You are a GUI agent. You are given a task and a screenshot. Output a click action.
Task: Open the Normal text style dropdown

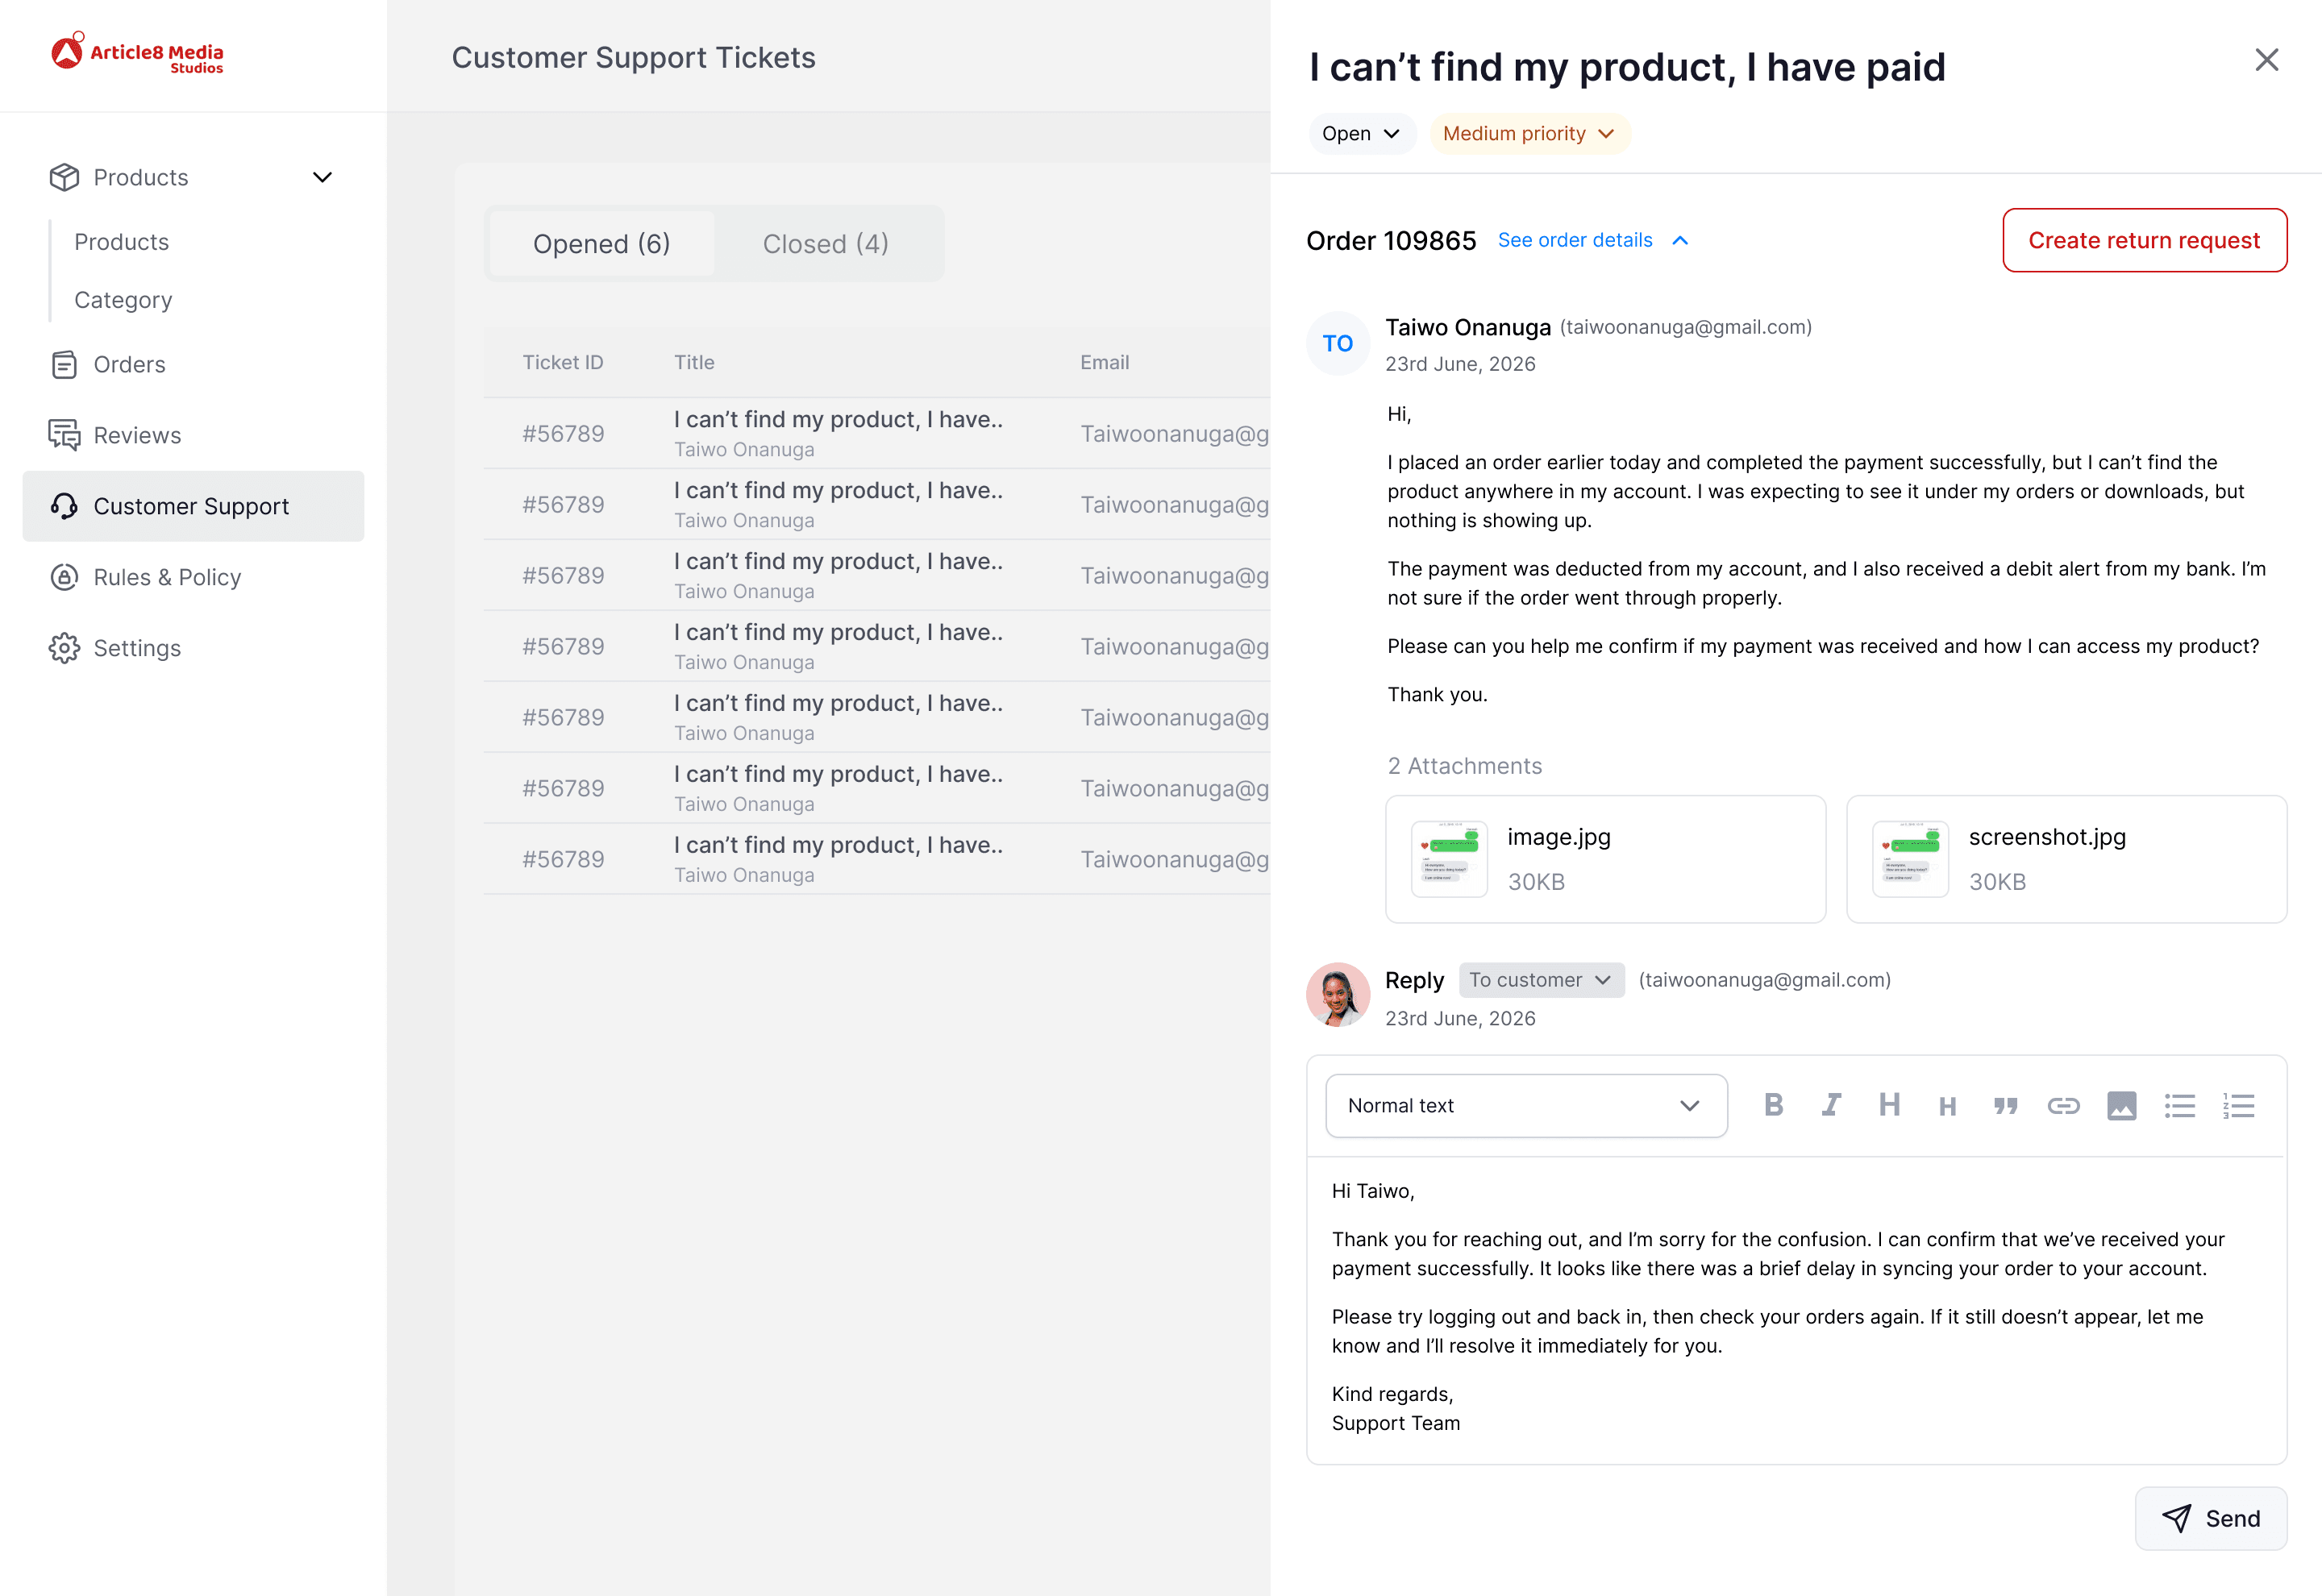point(1525,1105)
